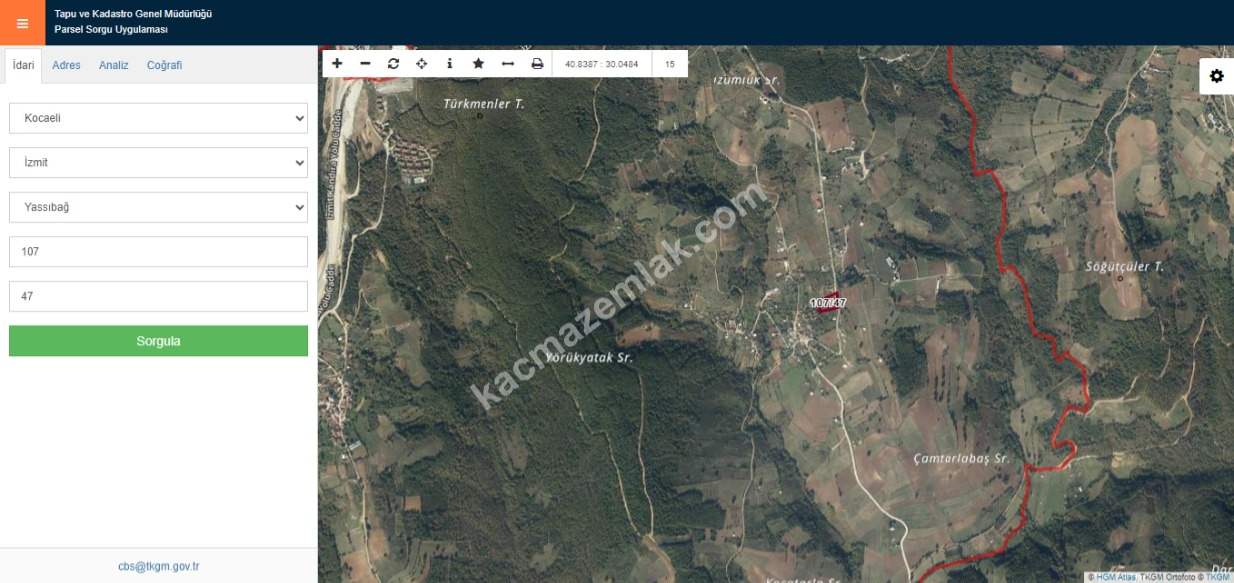Click the block number field containing 107
1234x583 pixels.
point(158,252)
